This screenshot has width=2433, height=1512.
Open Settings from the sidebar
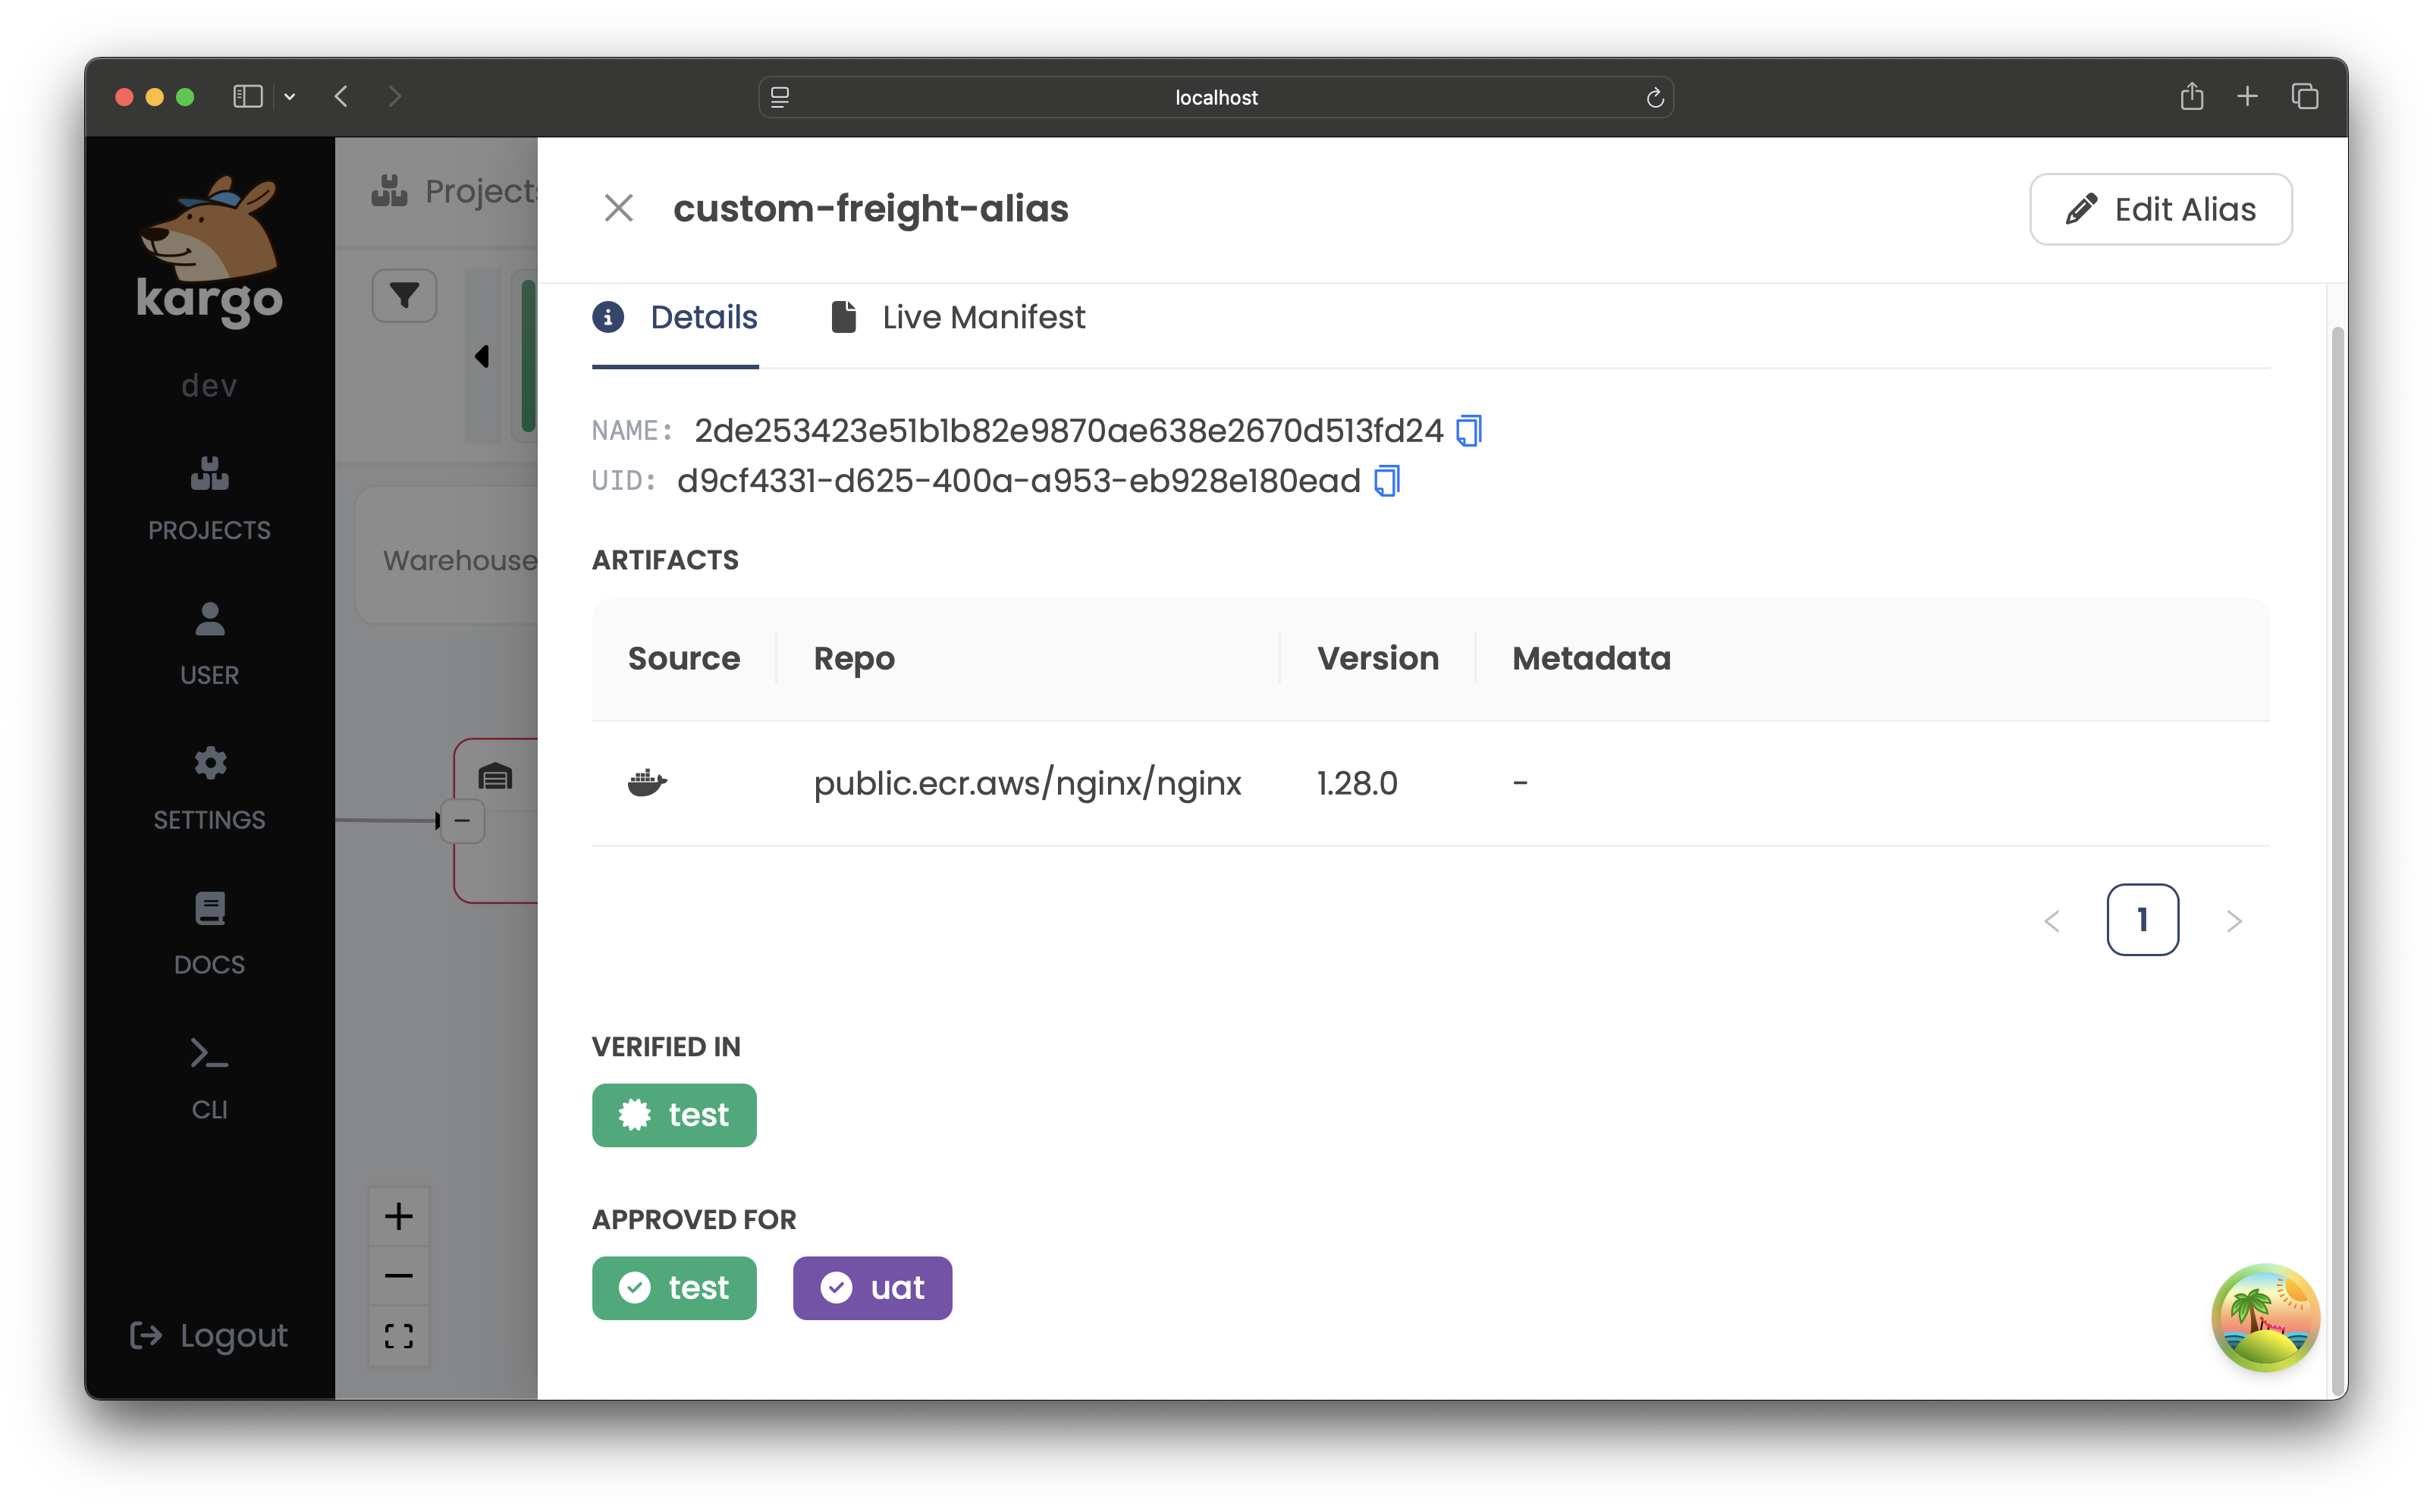click(x=209, y=787)
